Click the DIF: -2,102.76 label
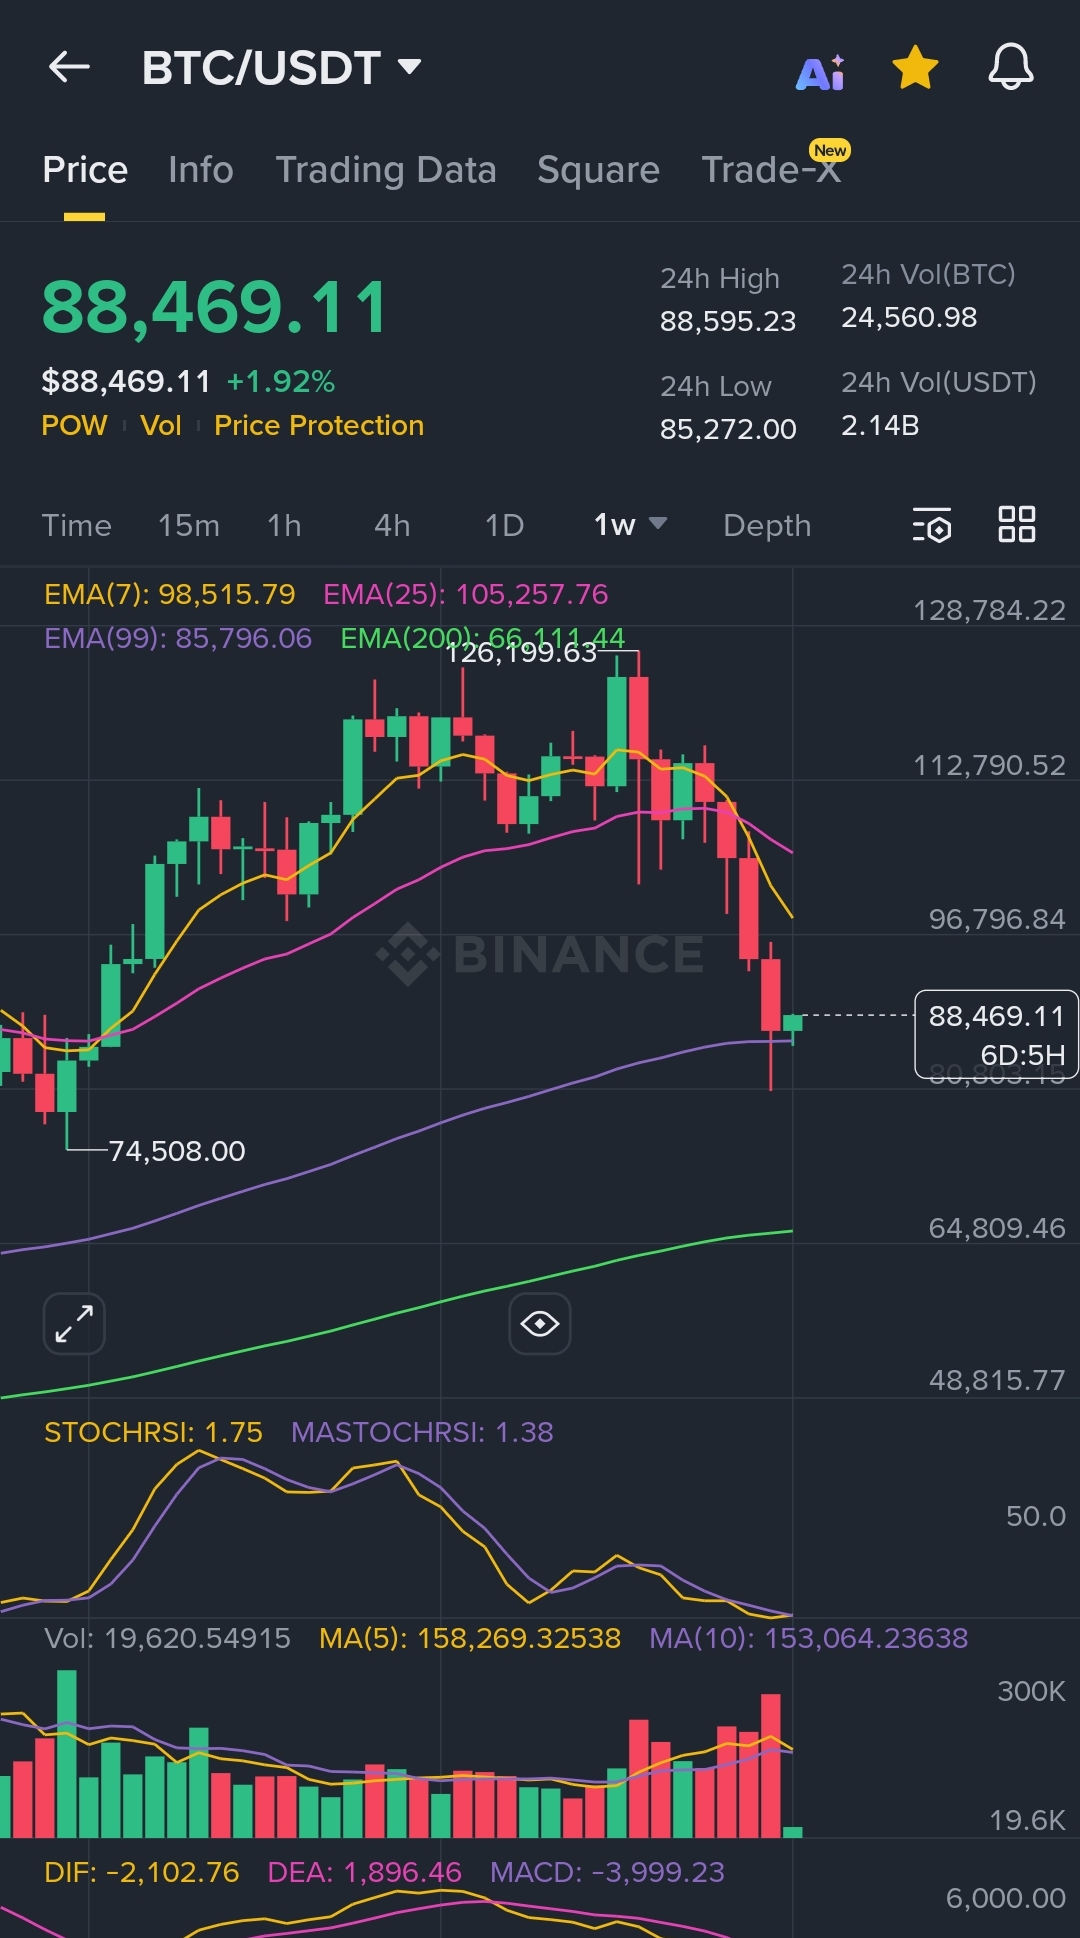This screenshot has width=1080, height=1938. click(142, 1872)
